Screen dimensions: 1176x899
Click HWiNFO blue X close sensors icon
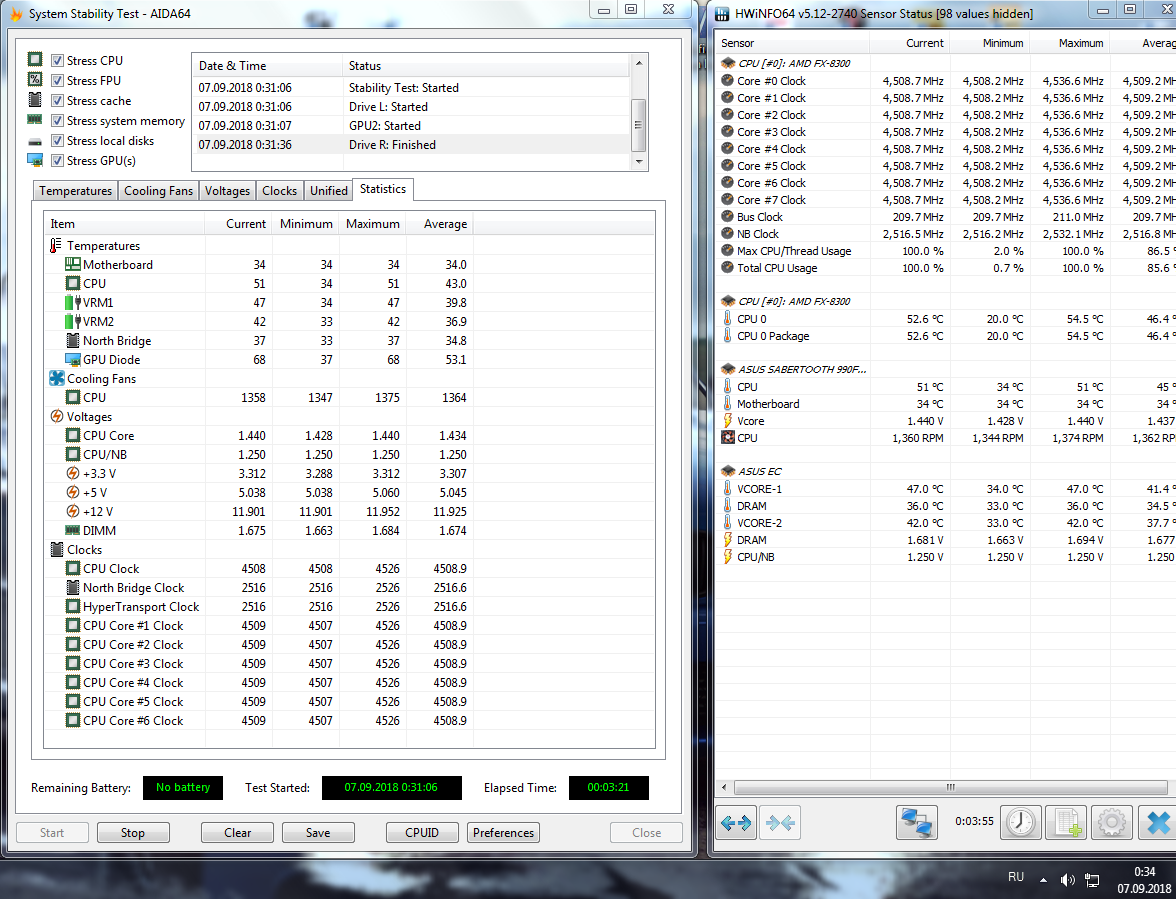coord(1157,823)
